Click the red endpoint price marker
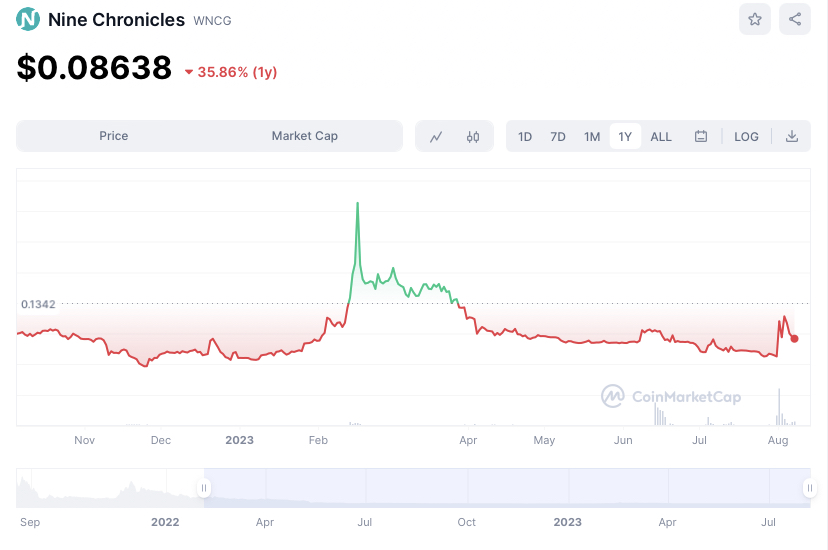 (x=794, y=339)
